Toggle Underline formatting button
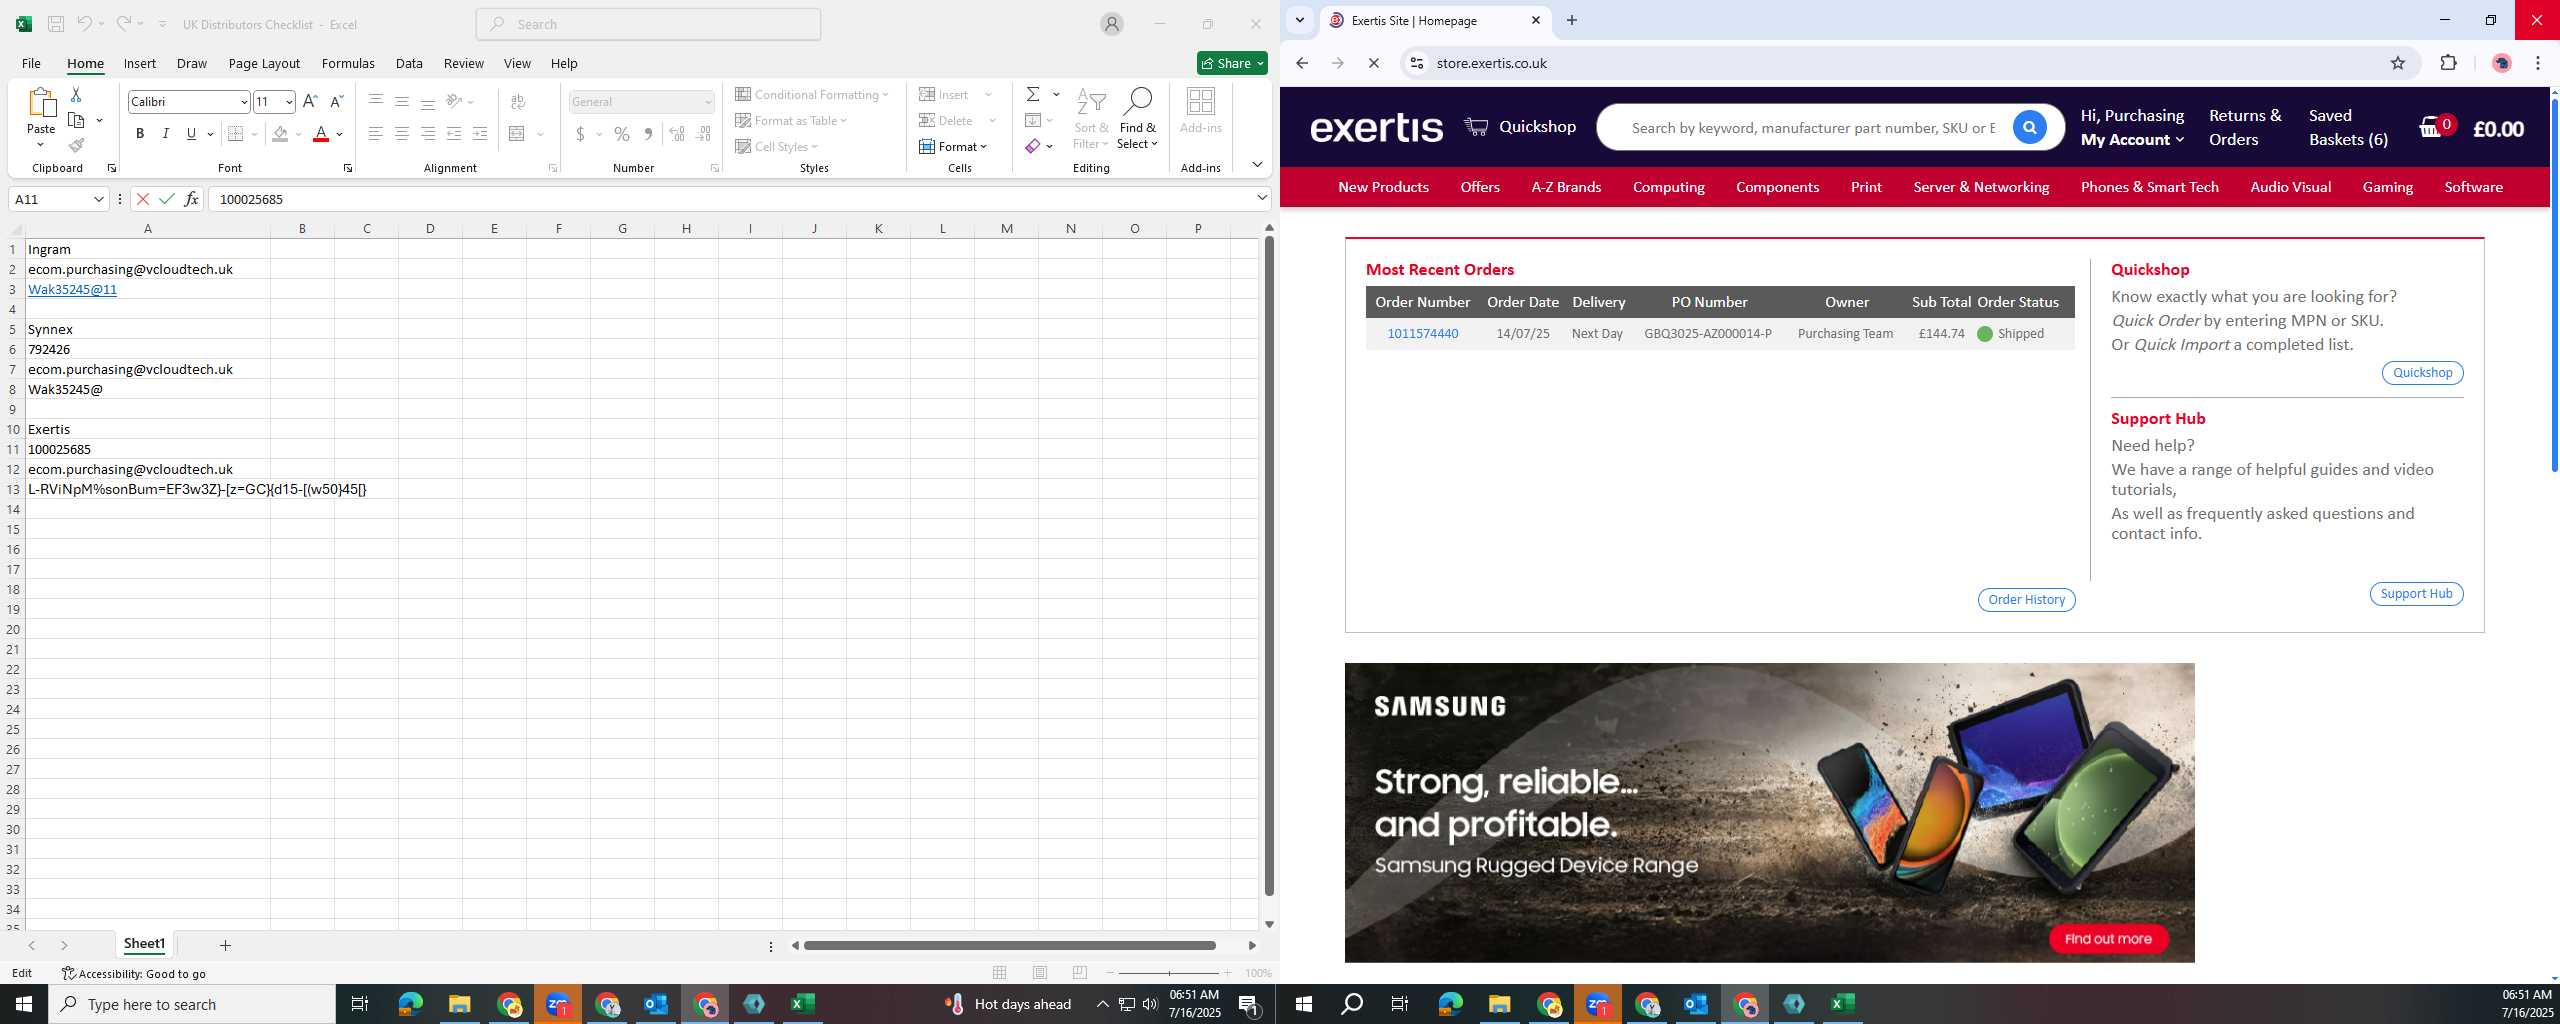Image resolution: width=2560 pixels, height=1024 pixels. click(191, 134)
